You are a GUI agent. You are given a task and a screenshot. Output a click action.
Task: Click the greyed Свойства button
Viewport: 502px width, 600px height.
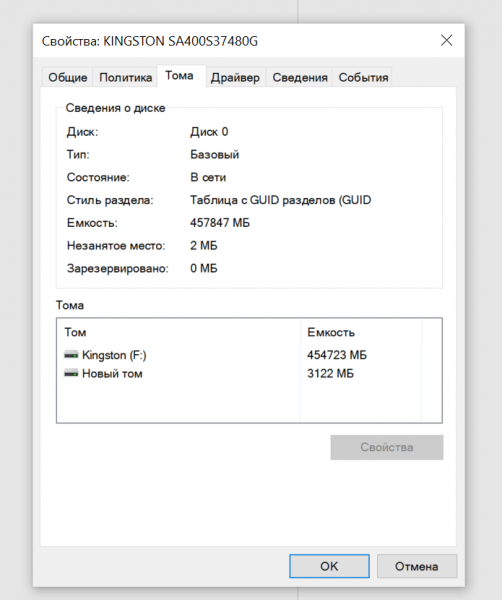pos(387,447)
